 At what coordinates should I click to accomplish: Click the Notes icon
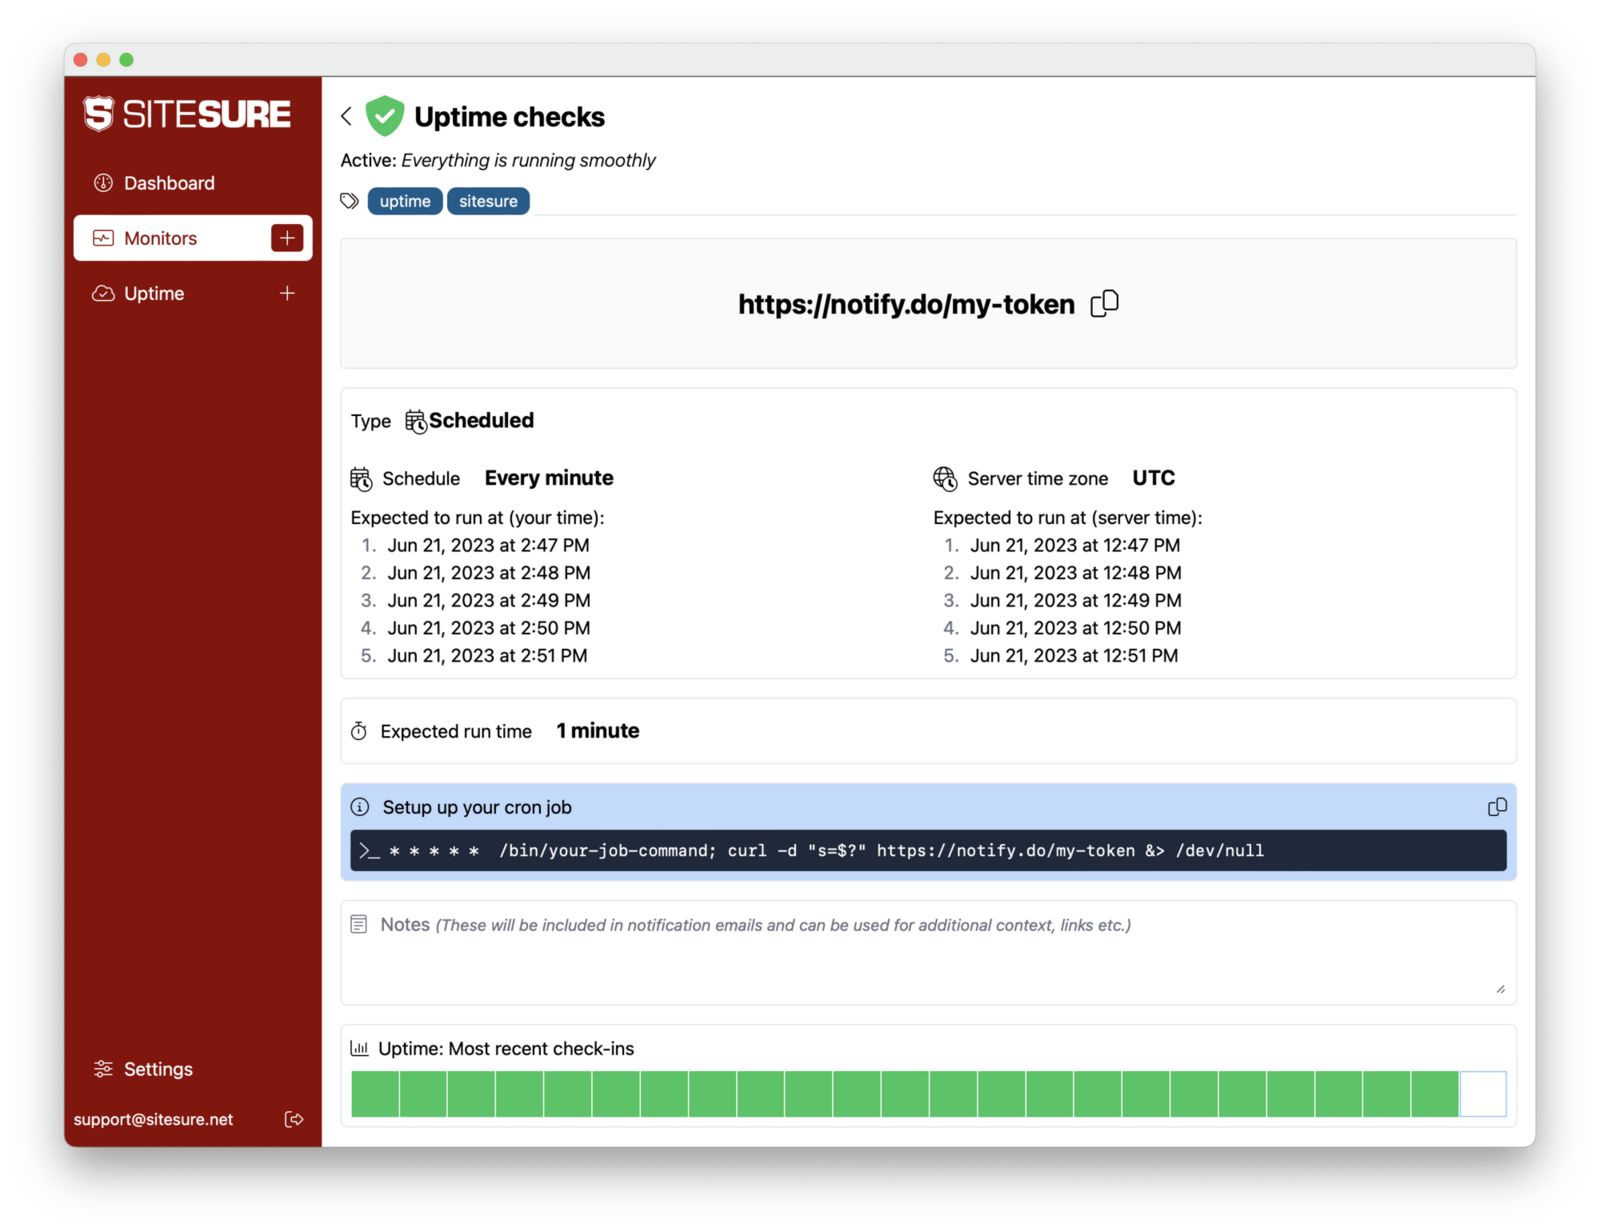pos(359,924)
